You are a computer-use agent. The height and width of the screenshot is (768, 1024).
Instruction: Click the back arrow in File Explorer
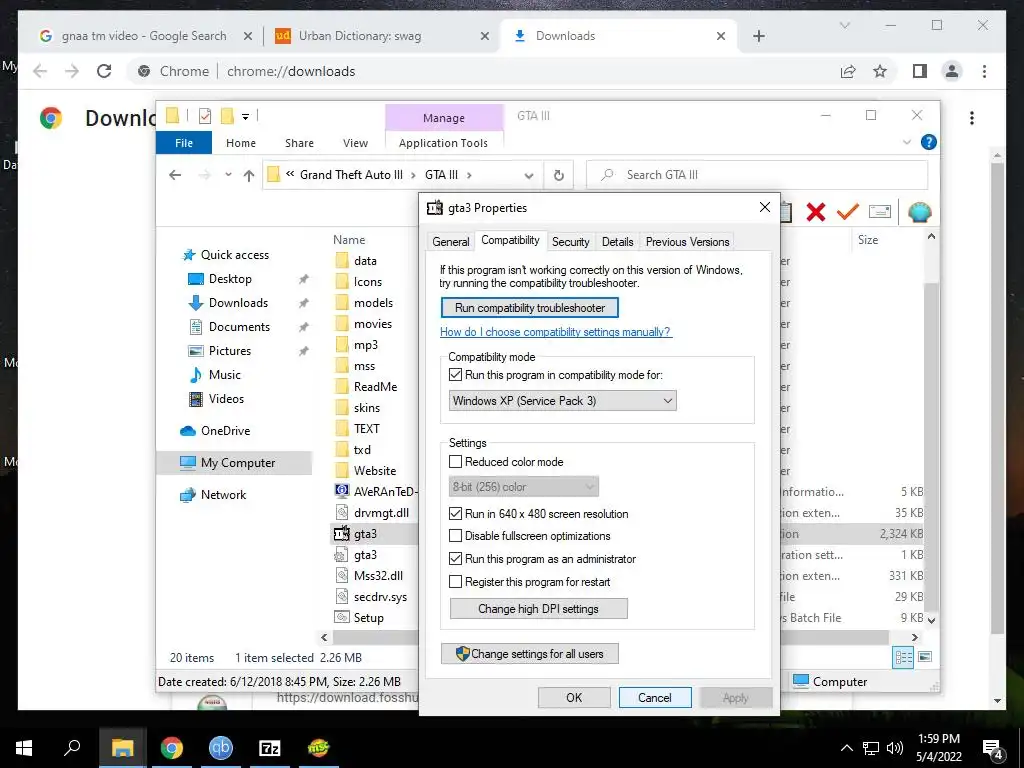tap(175, 175)
